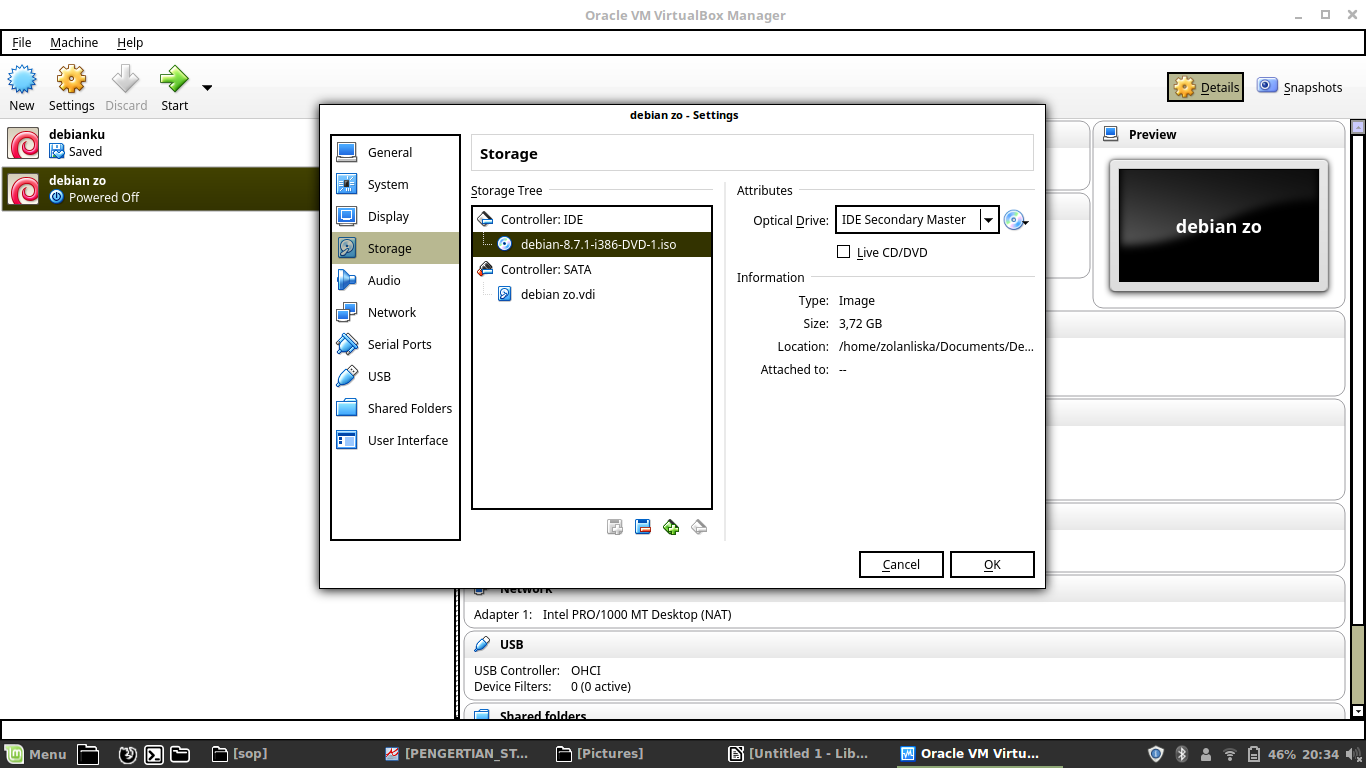
Task: Enable the Live CD/DVD checkbox
Action: pyautogui.click(x=843, y=252)
